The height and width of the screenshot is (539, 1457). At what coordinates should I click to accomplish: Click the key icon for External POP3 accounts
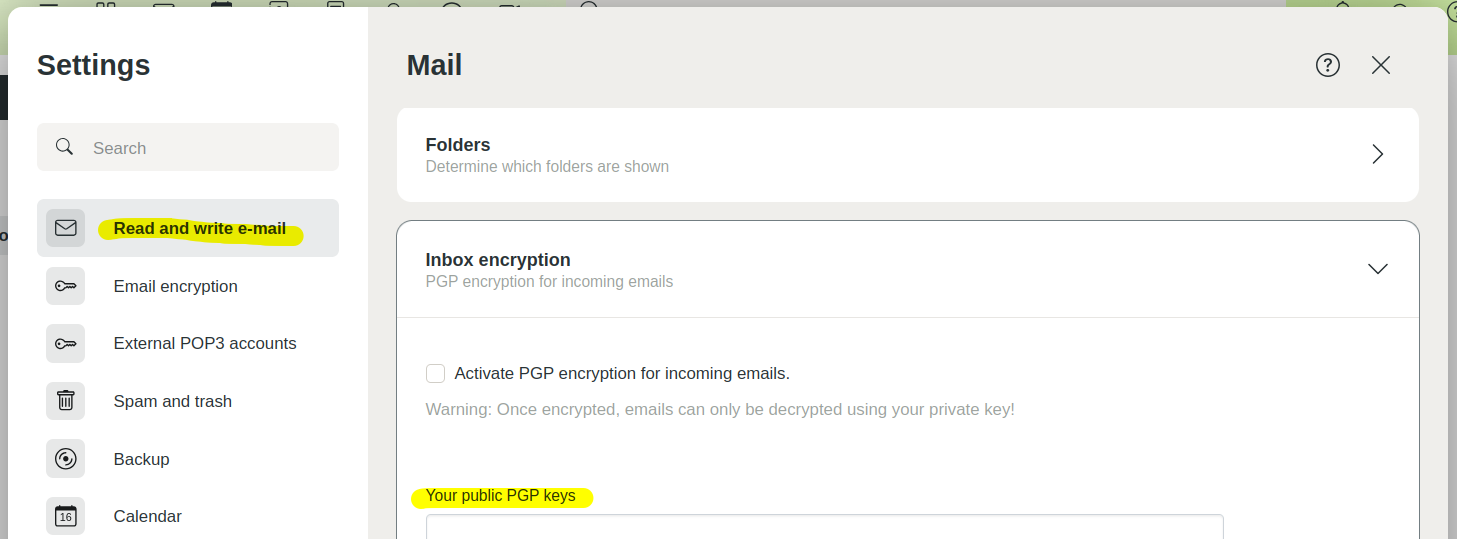[65, 343]
